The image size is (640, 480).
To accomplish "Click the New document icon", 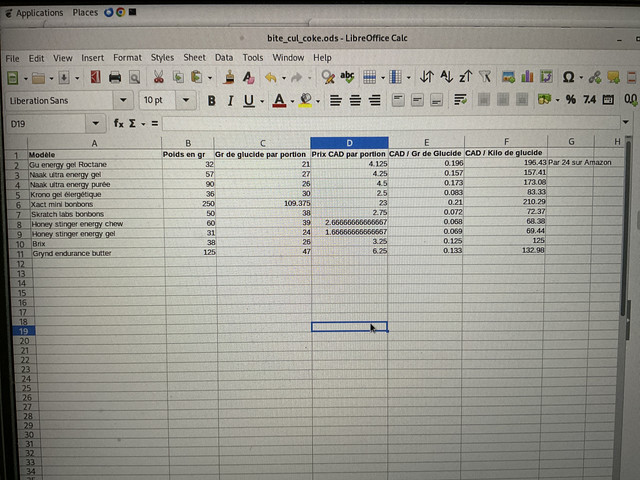I will point(13,78).
